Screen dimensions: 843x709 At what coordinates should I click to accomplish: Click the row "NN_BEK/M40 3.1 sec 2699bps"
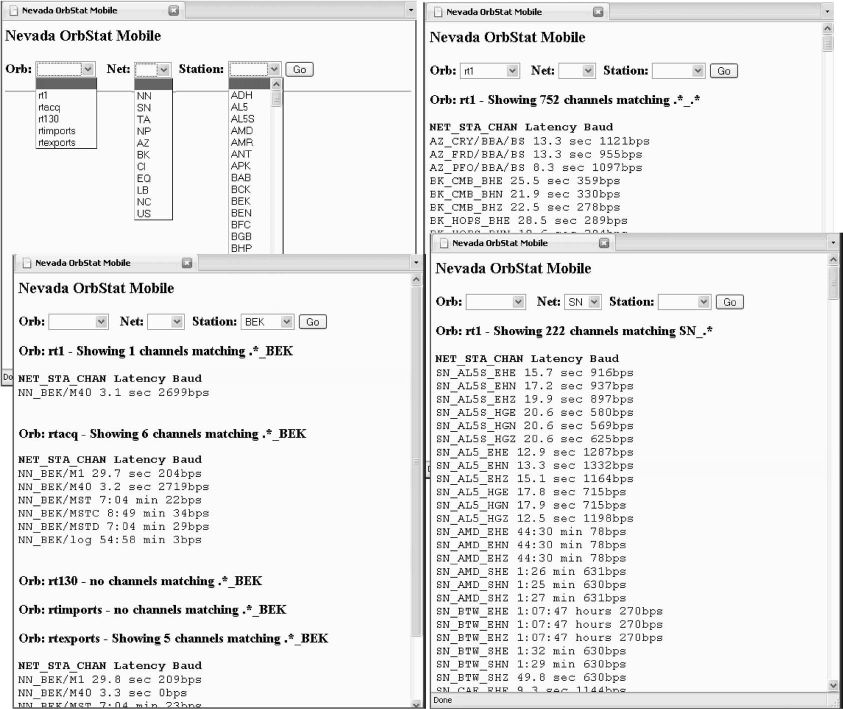point(113,392)
